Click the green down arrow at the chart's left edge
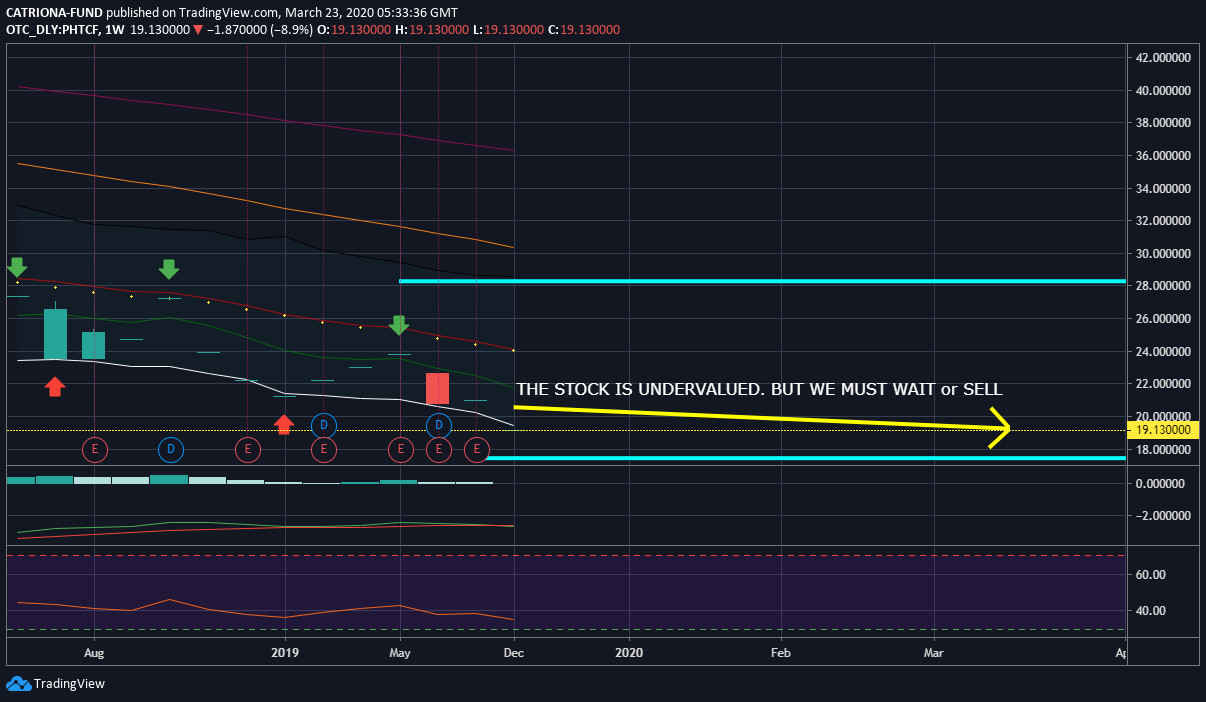 point(16,267)
